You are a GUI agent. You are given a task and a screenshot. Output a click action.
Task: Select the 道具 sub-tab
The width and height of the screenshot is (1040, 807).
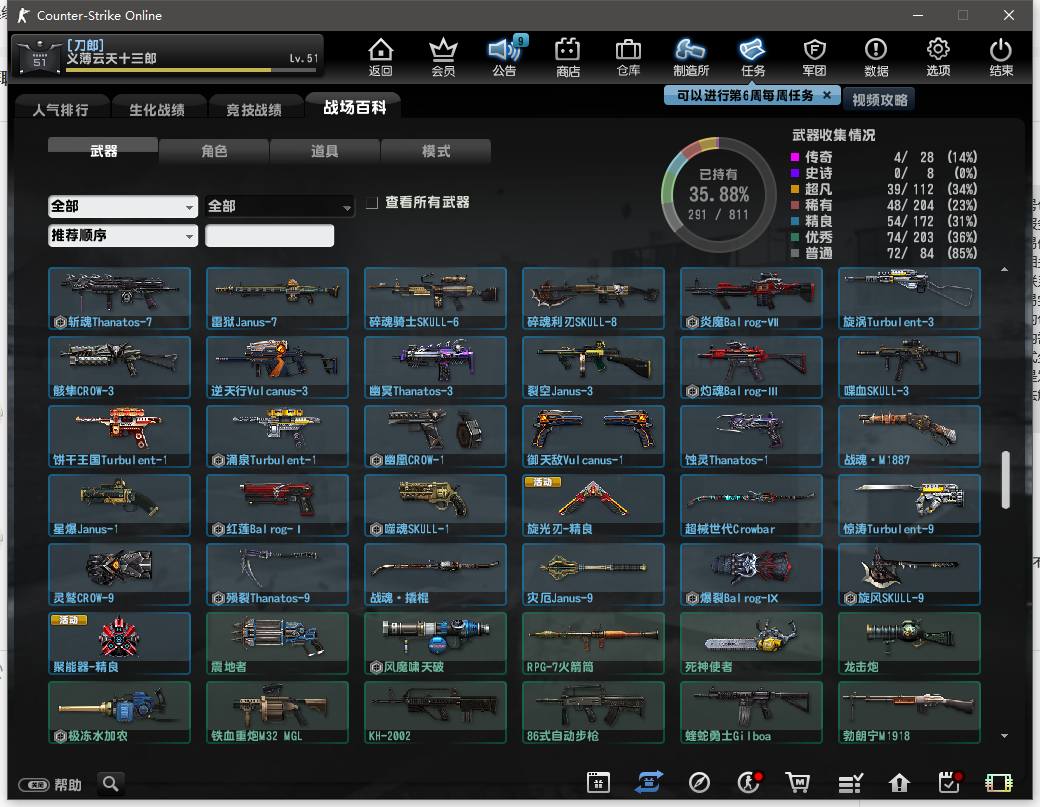click(325, 151)
